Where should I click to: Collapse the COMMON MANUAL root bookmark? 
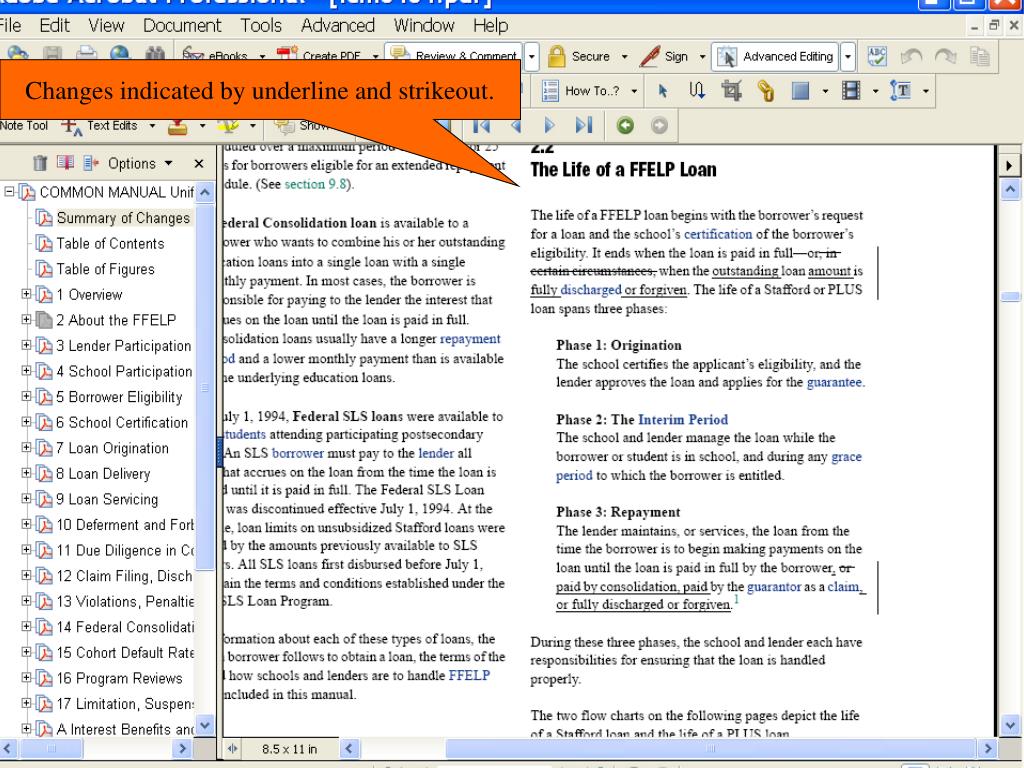point(9,191)
